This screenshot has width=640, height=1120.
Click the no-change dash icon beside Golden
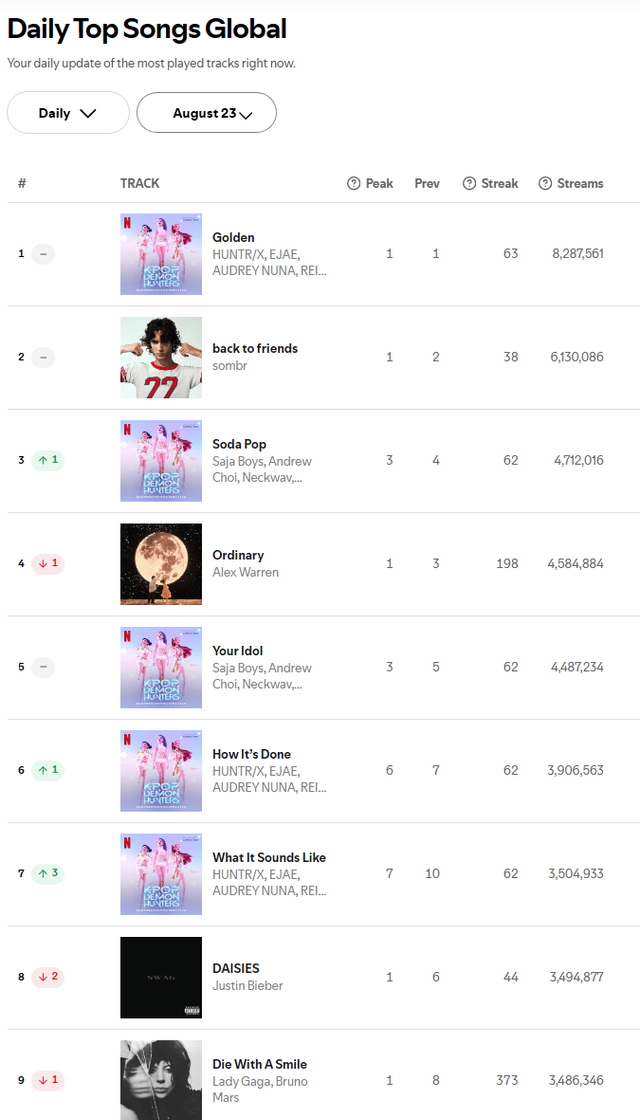click(x=44, y=253)
